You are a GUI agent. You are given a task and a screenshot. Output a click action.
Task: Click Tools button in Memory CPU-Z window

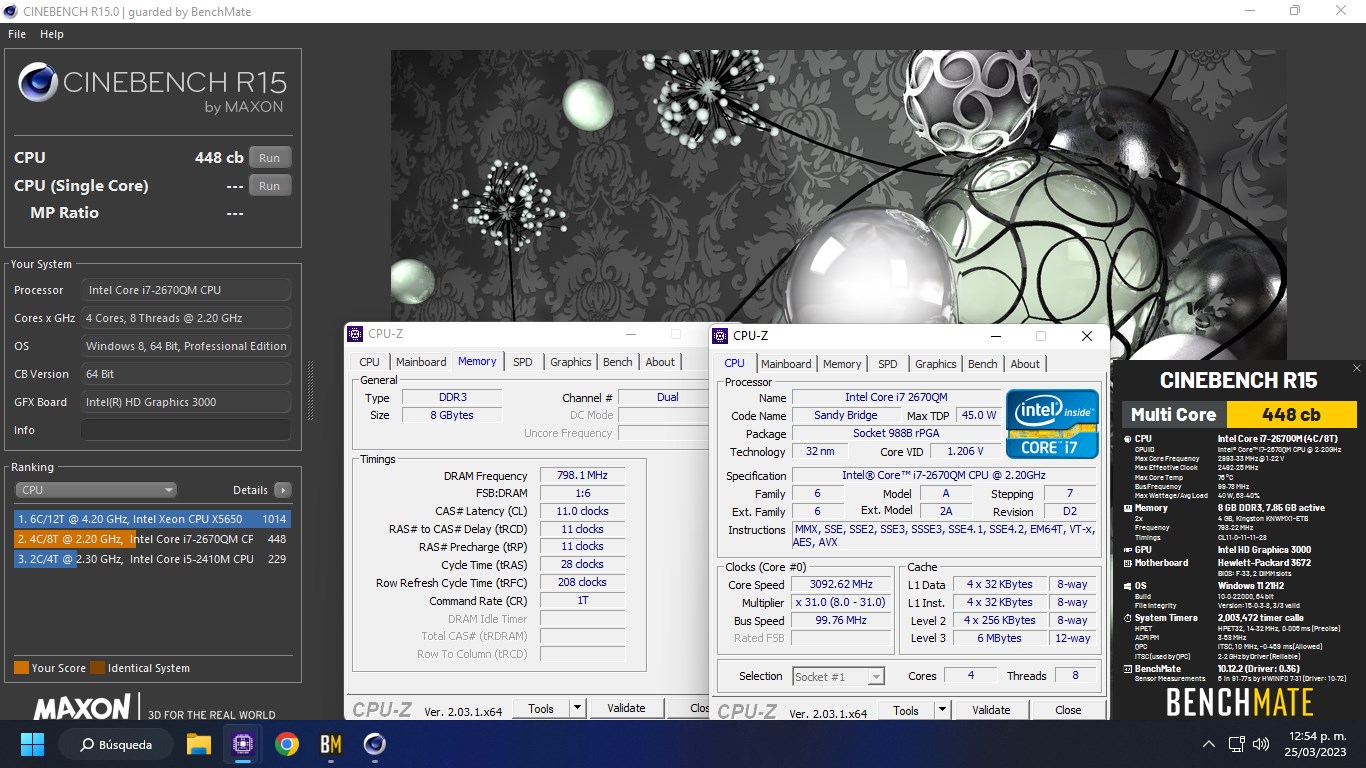click(541, 708)
